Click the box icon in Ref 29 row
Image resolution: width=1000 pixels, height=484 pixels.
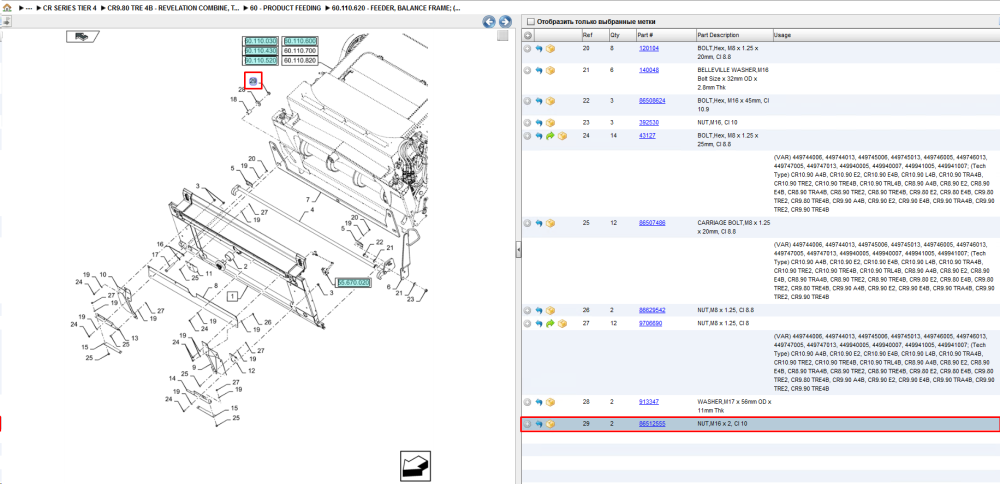(550, 424)
